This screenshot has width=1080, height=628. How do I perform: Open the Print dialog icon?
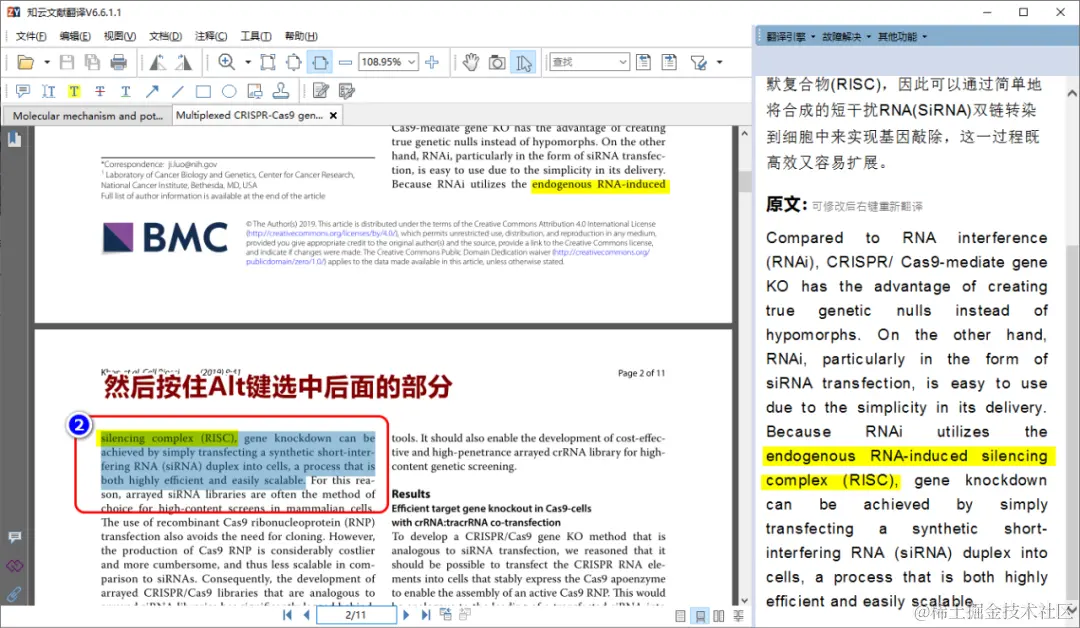pos(119,62)
